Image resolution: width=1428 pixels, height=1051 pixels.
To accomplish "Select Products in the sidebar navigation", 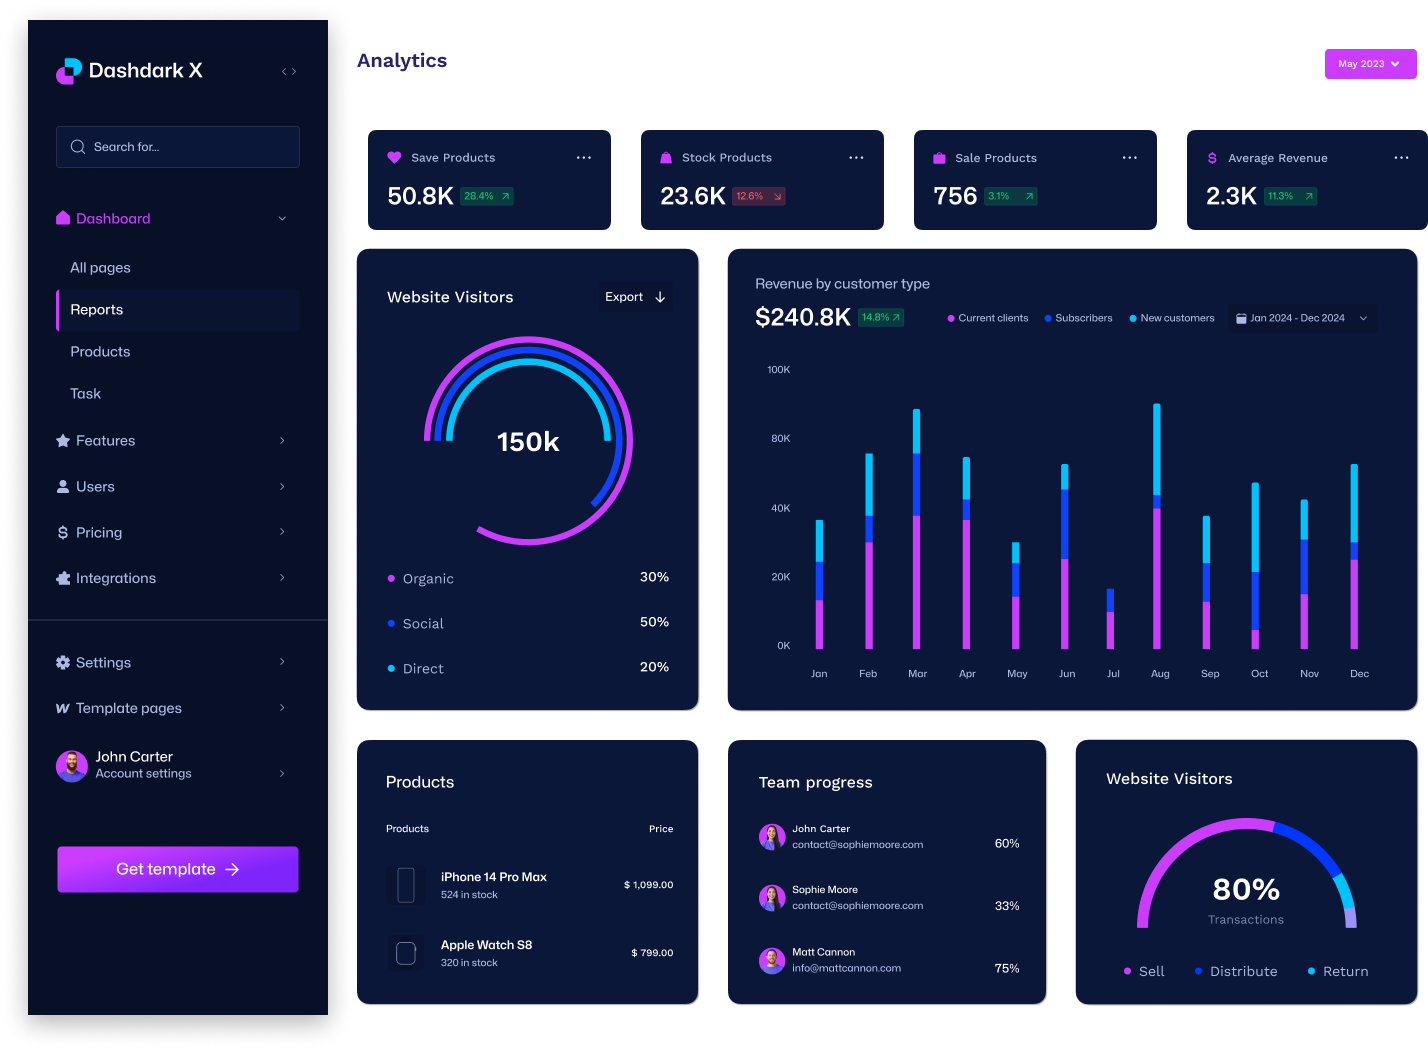I will coord(100,351).
